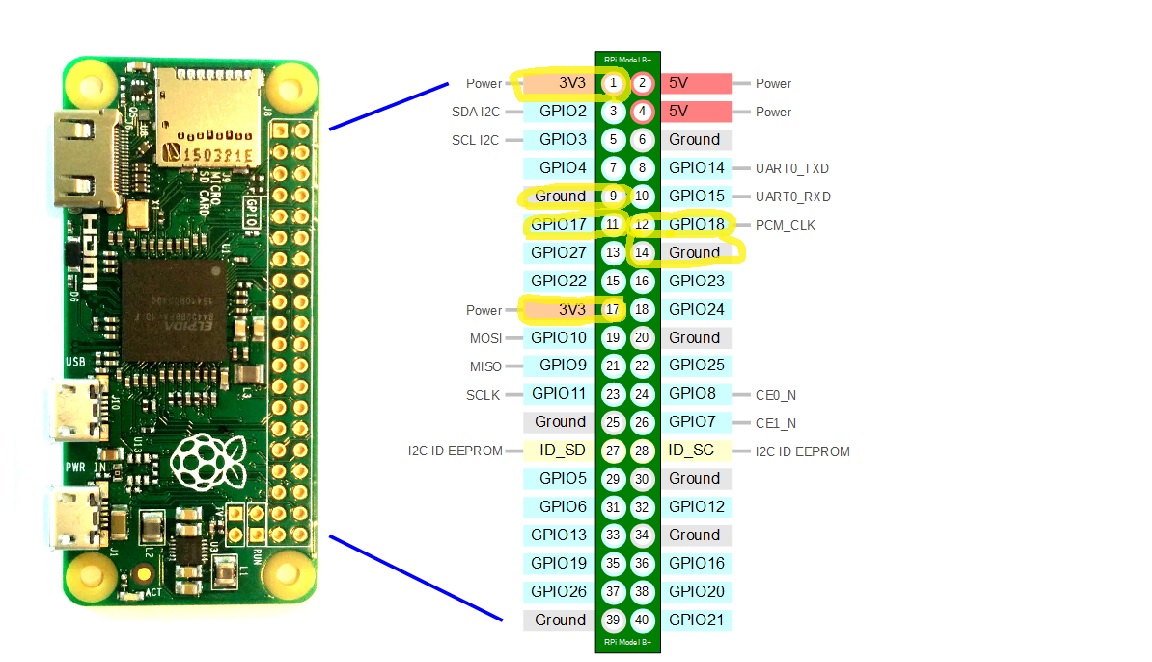This screenshot has width=1152, height=662.
Task: Select the pin 4 number circle
Action: coord(642,112)
